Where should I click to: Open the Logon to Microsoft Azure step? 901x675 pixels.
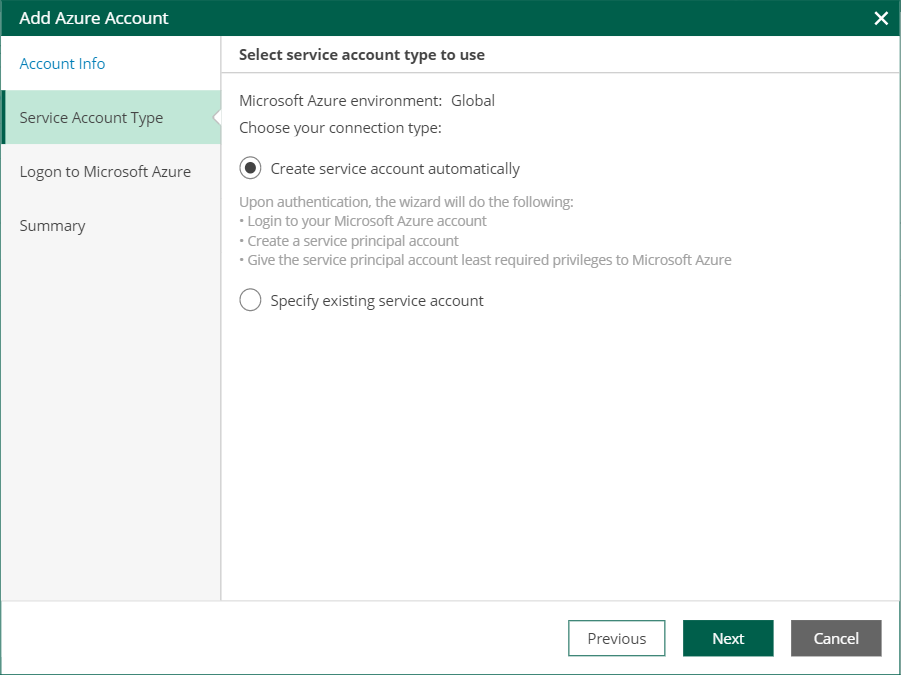click(105, 172)
